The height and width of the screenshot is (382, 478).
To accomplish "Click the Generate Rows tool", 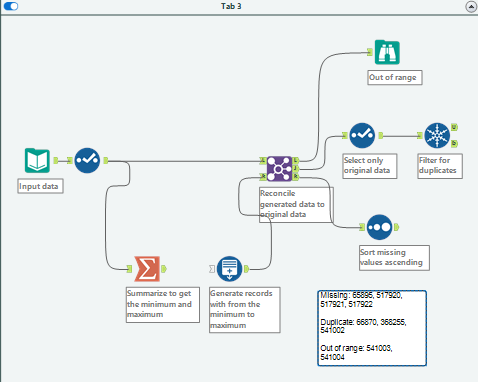I will (x=229, y=269).
